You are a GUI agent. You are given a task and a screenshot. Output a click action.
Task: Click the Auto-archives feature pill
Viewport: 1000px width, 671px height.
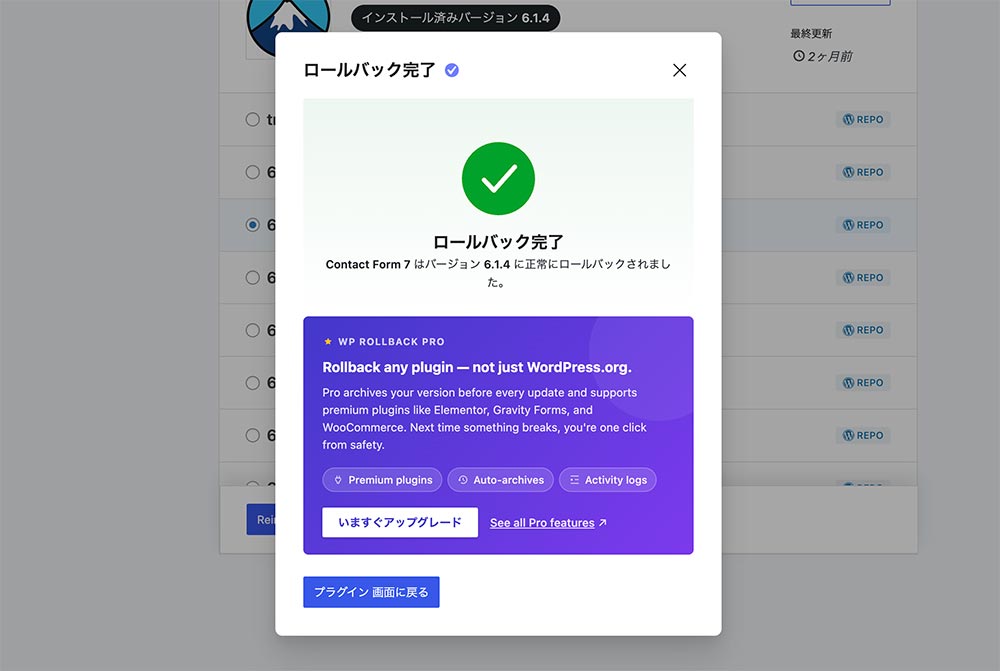click(500, 480)
